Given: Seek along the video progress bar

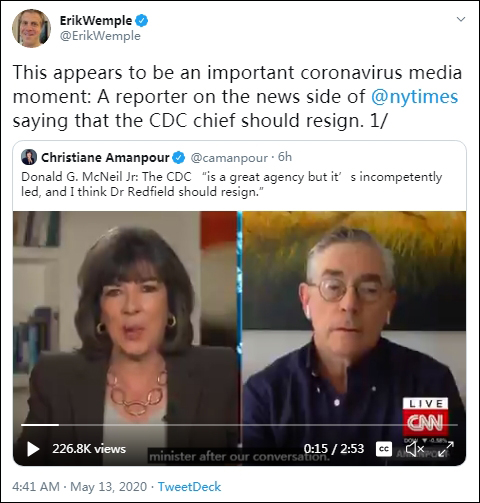Looking at the screenshot, I should coord(239,425).
